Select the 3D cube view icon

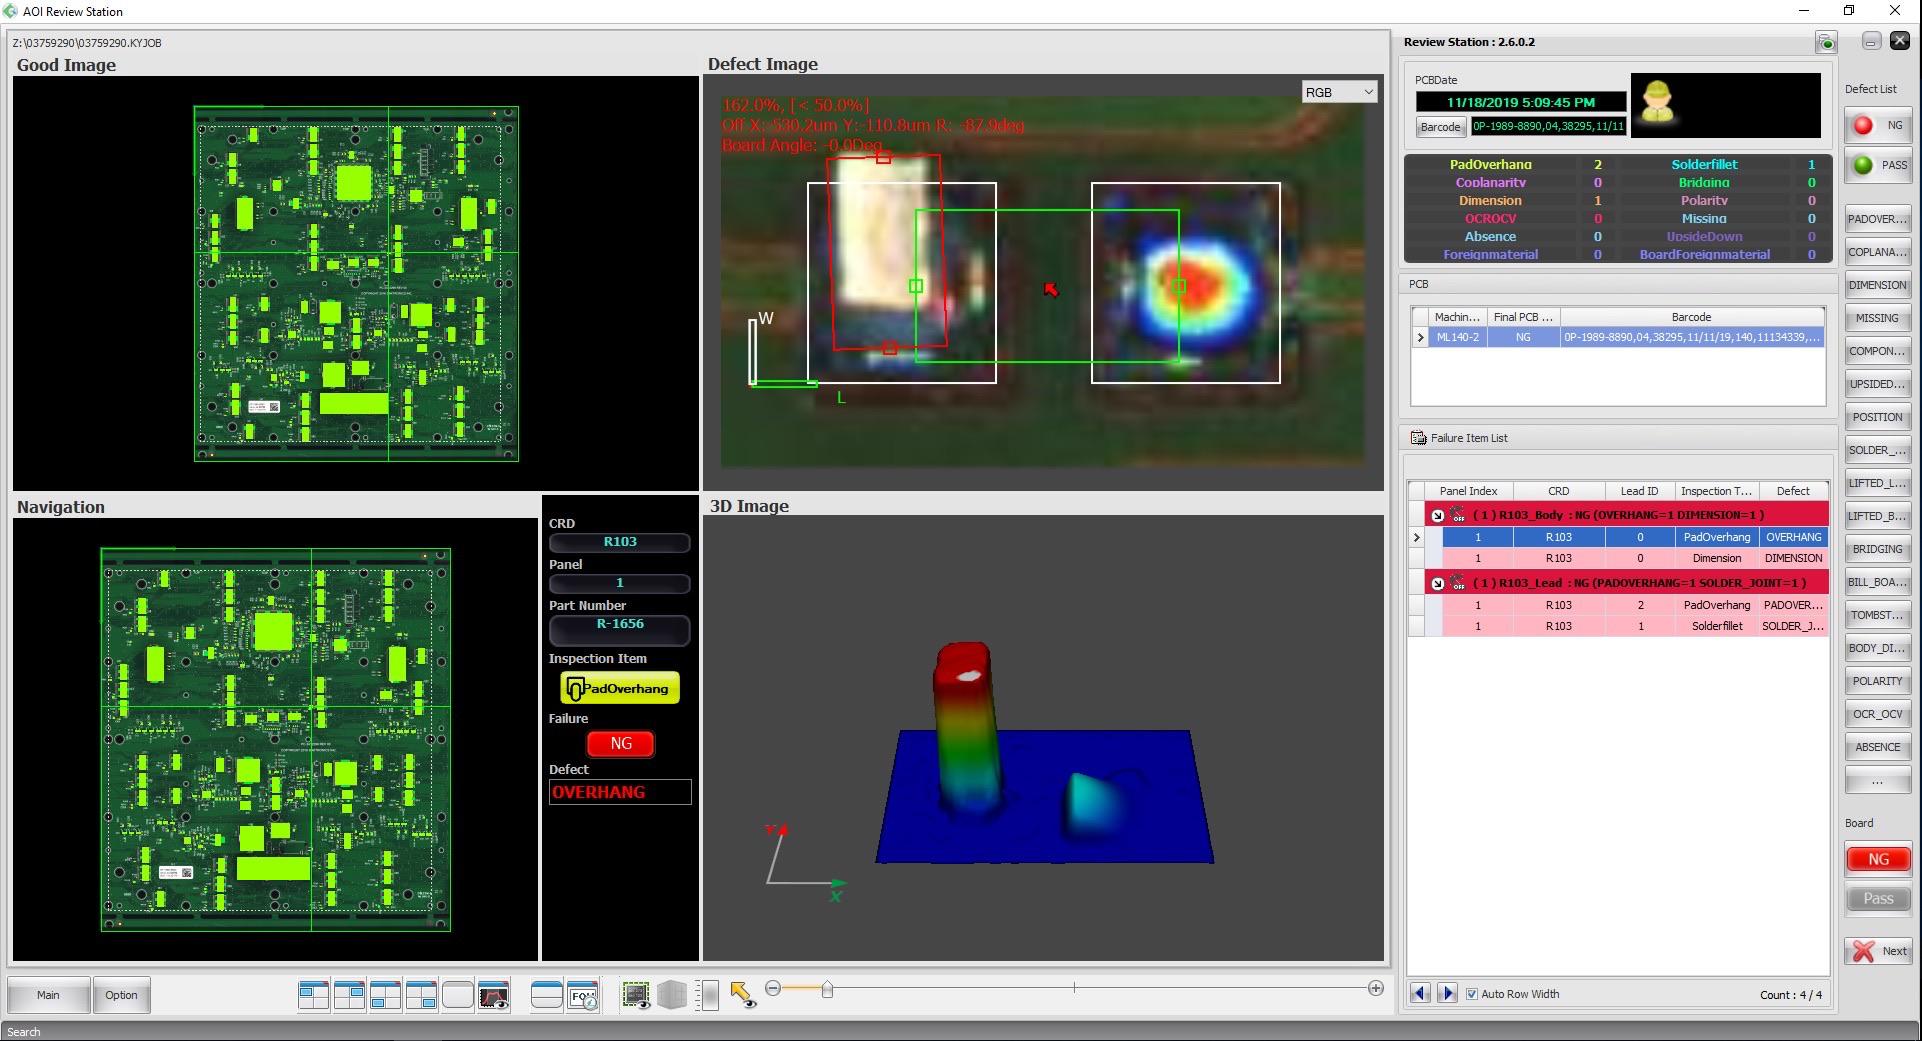[672, 995]
